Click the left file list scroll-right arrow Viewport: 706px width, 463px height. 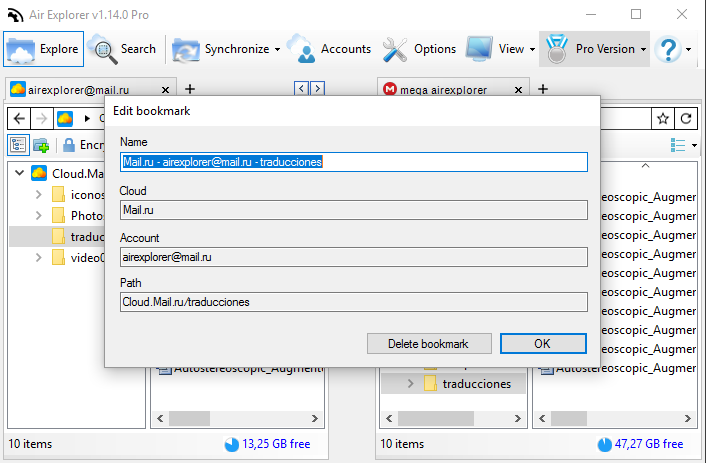coord(315,418)
